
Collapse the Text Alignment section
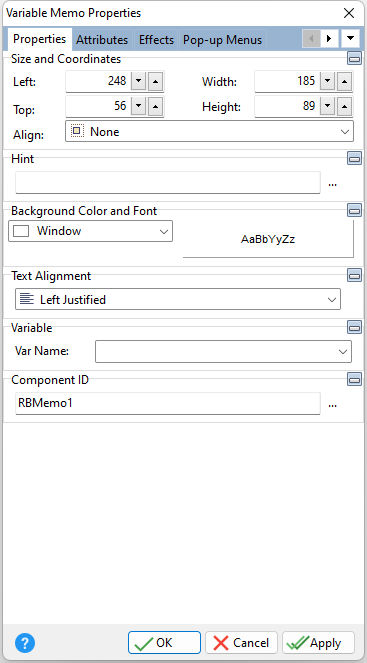point(354,275)
